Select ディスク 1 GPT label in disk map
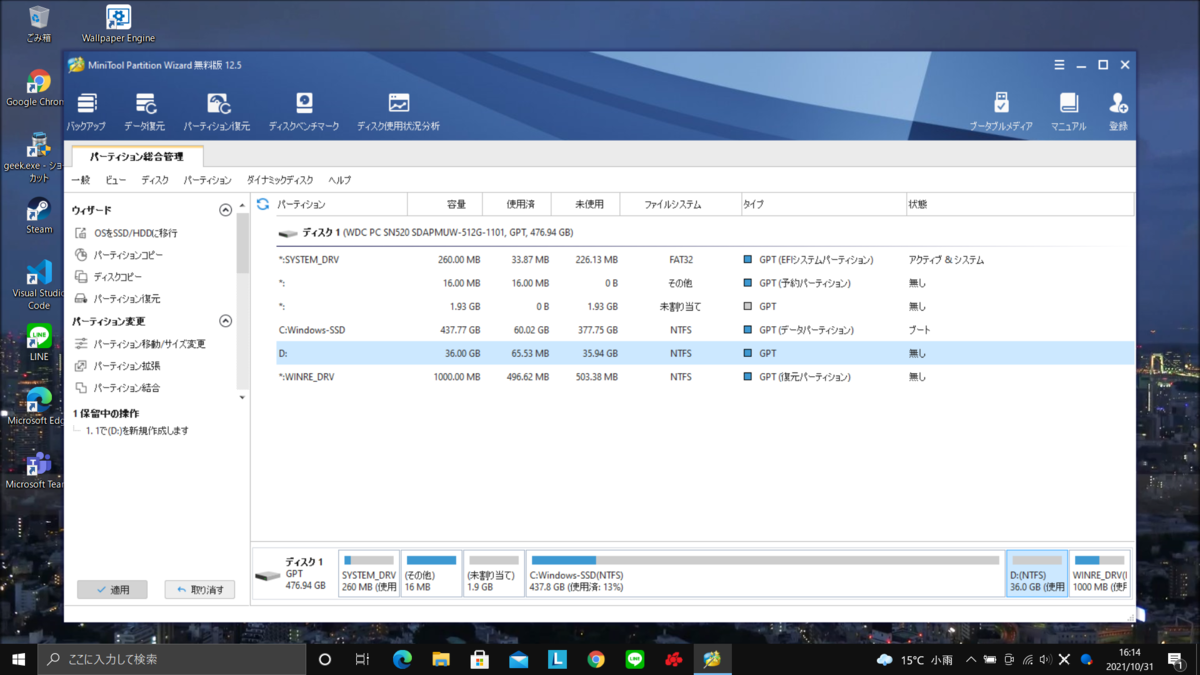 295,573
